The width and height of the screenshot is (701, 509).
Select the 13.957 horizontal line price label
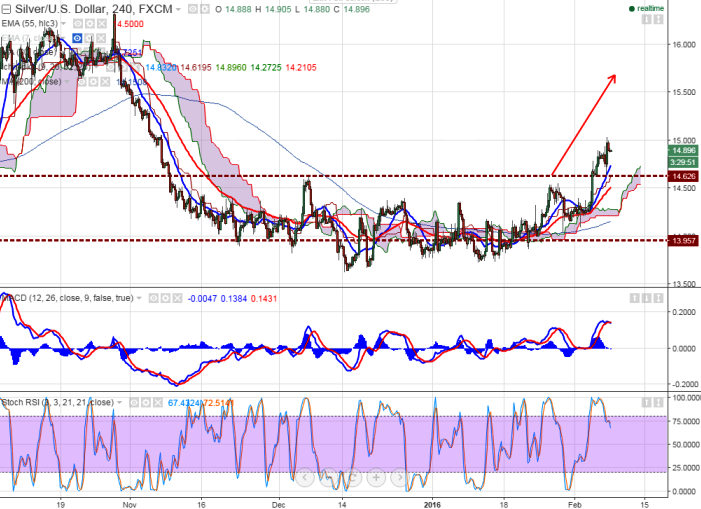(x=684, y=241)
